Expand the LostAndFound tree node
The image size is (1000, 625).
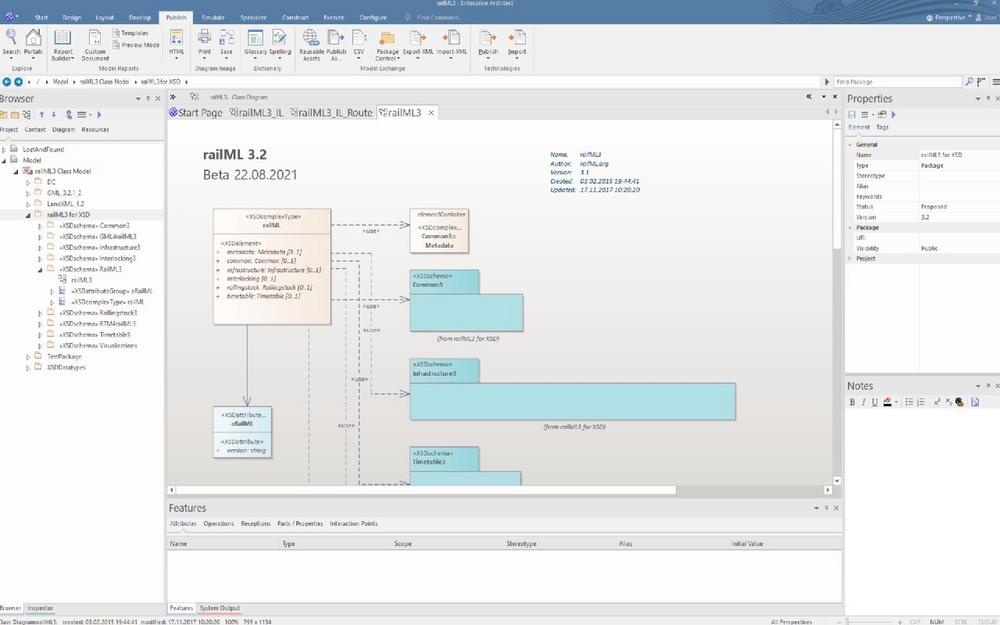point(4,148)
